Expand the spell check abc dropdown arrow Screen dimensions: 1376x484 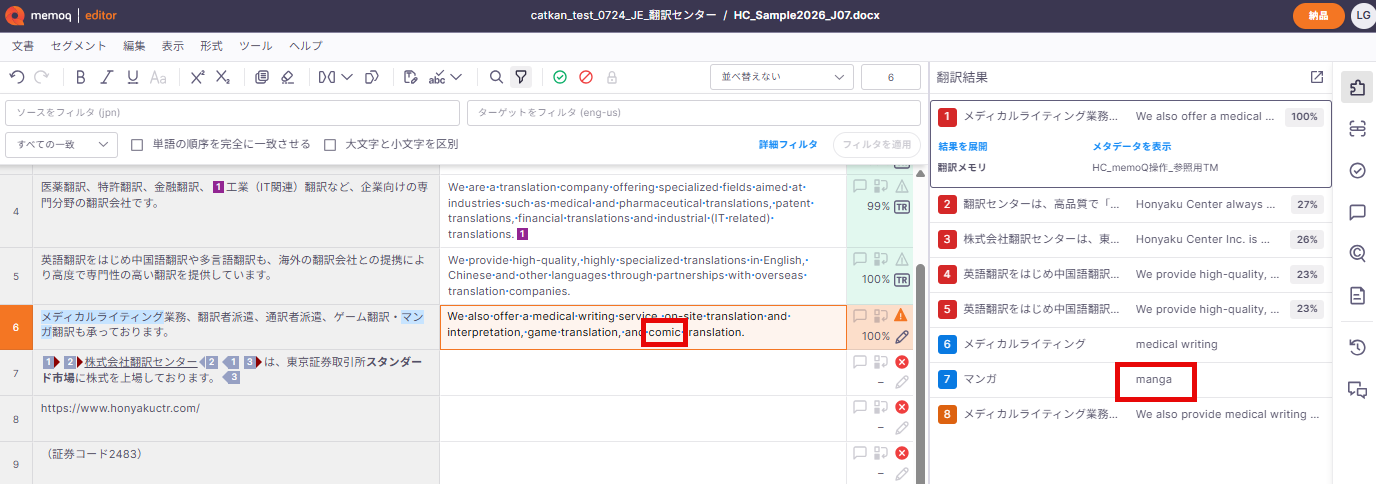456,77
